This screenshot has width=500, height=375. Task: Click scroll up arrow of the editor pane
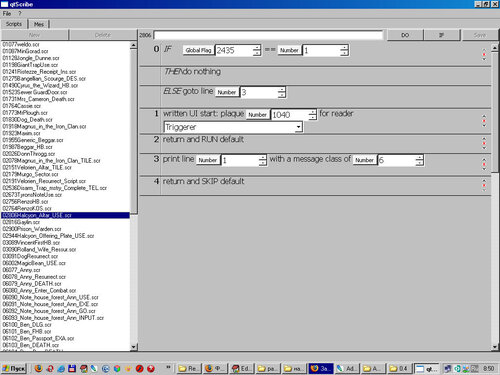(495, 48)
